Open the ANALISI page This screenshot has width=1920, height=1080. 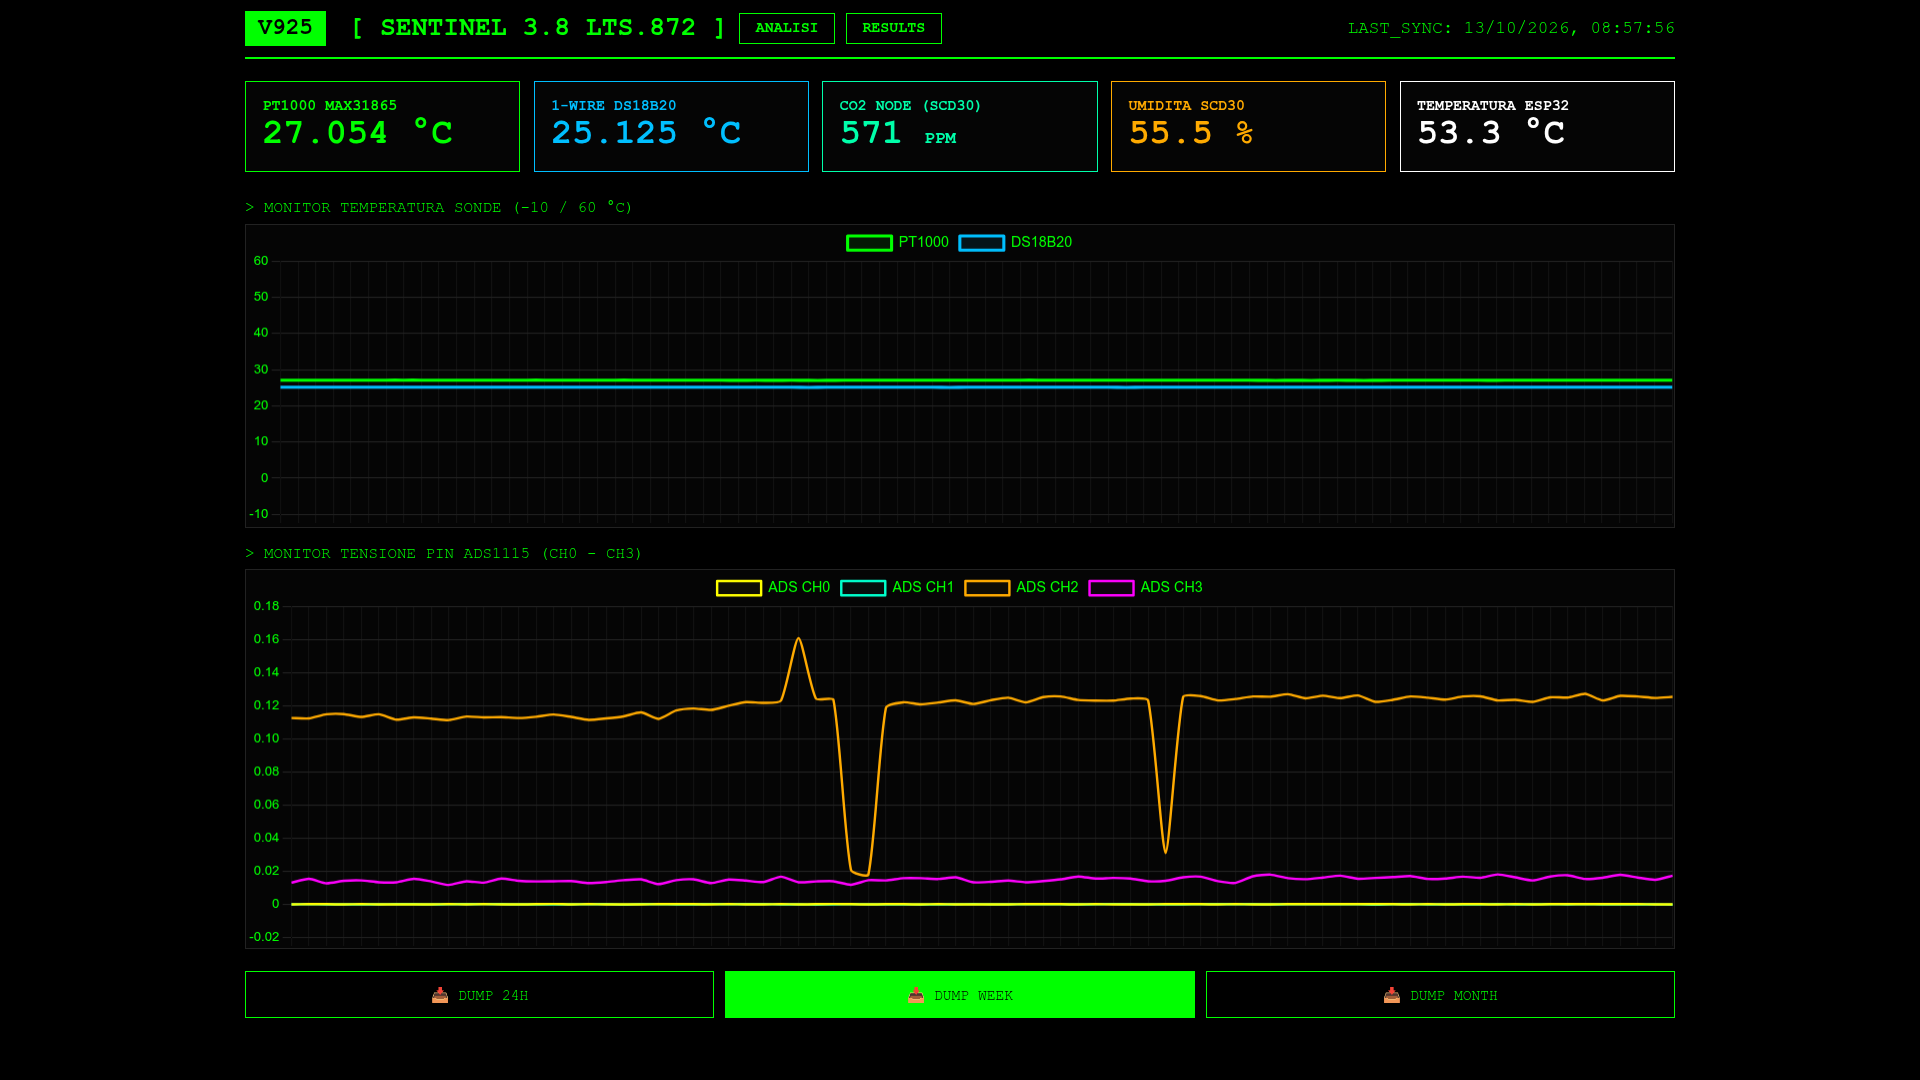[x=786, y=28]
